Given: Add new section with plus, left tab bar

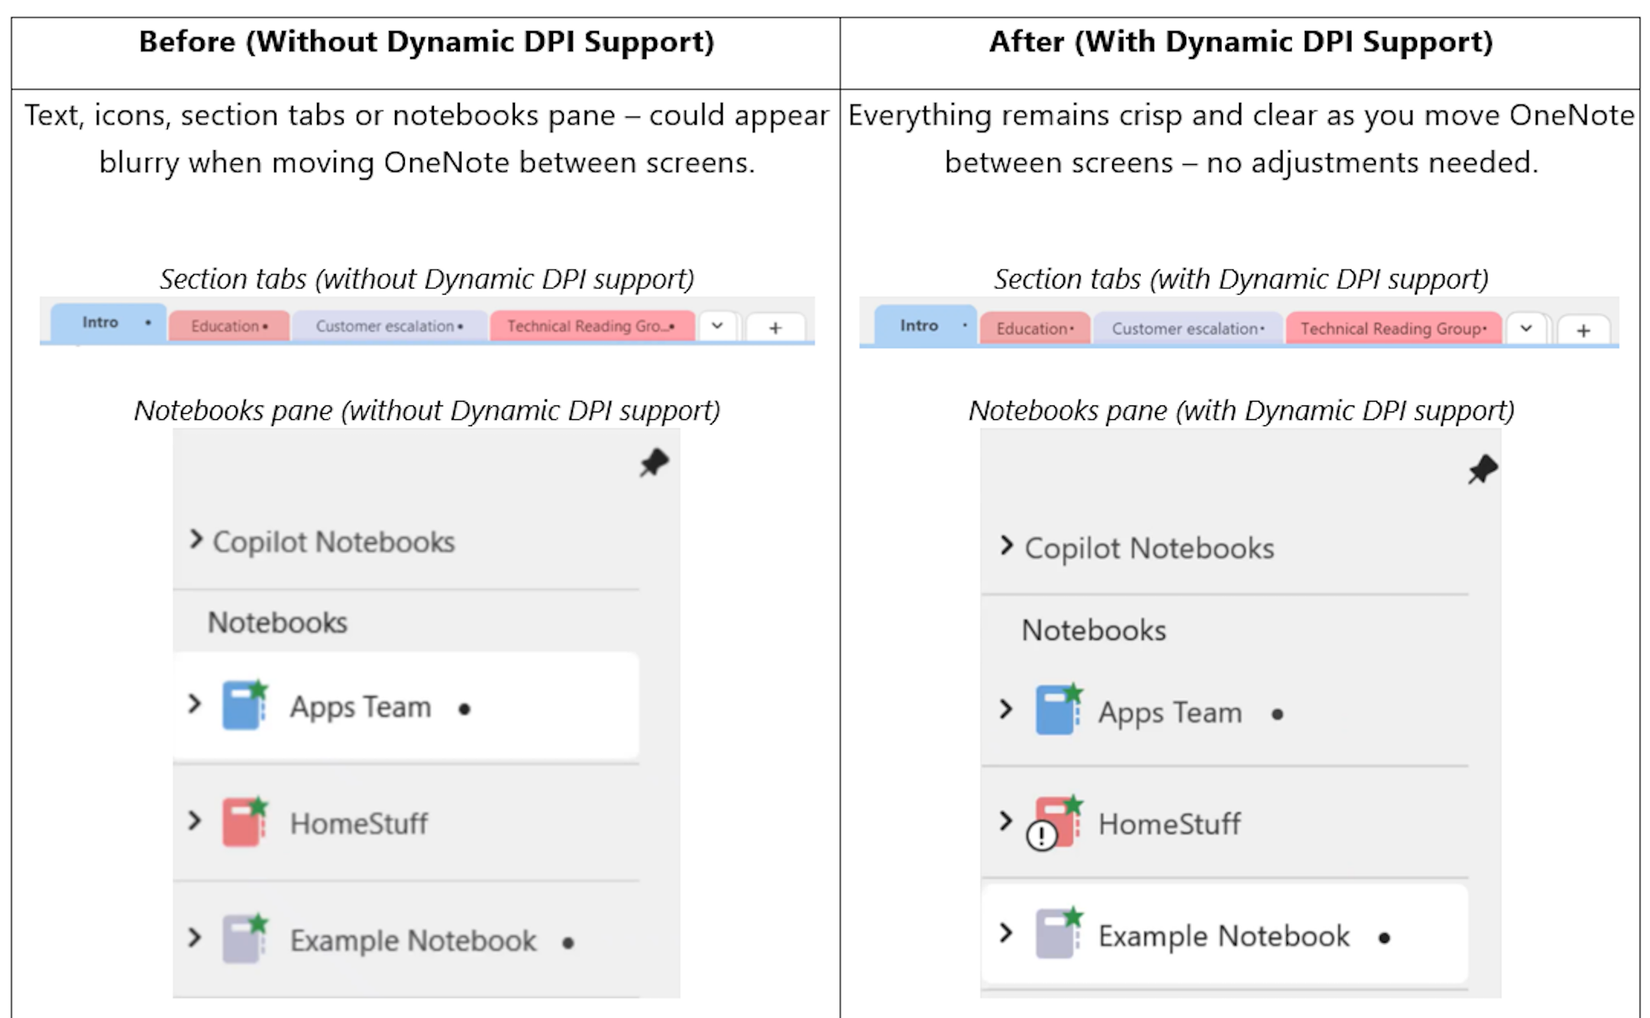Looking at the screenshot, I should coord(775,328).
